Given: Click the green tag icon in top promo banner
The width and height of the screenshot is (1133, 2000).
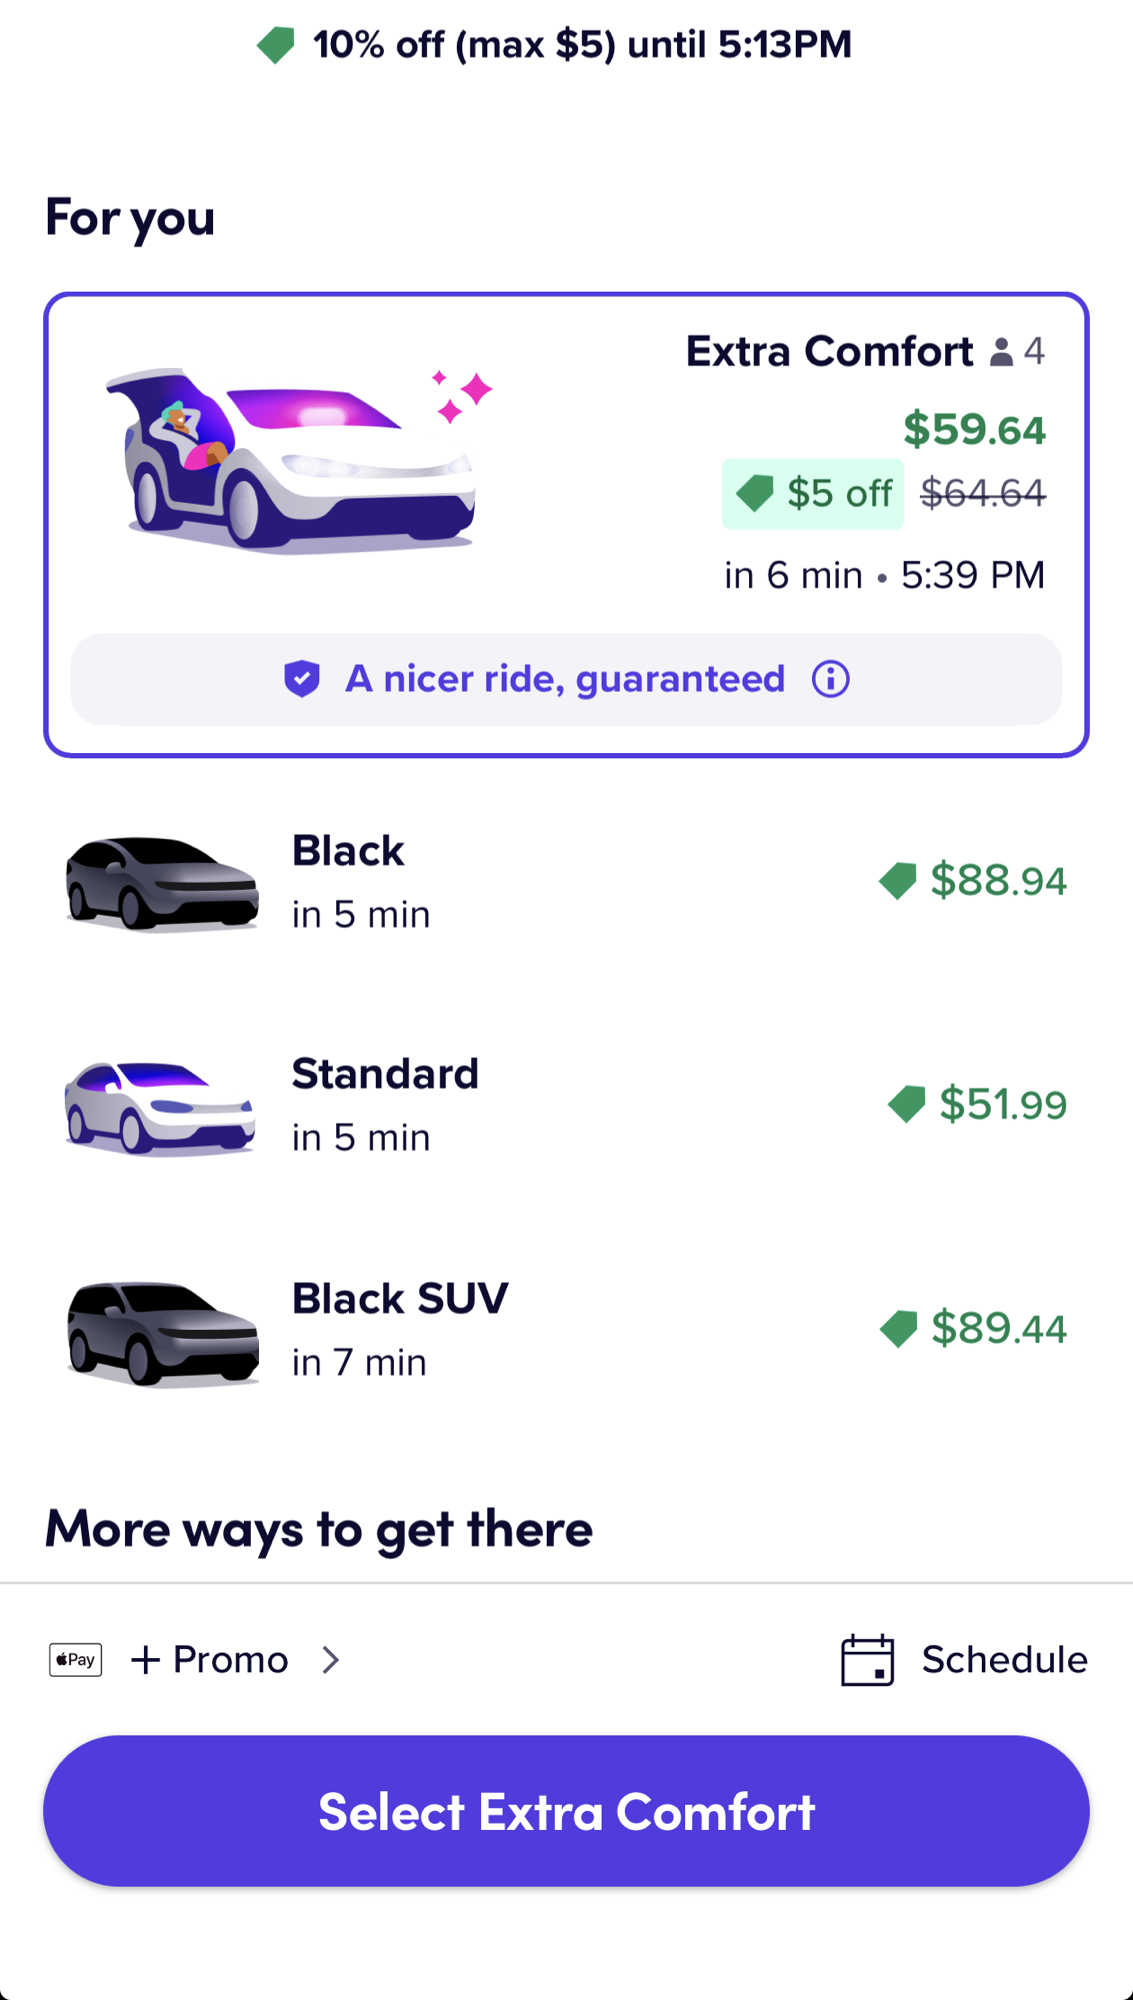Looking at the screenshot, I should point(276,45).
